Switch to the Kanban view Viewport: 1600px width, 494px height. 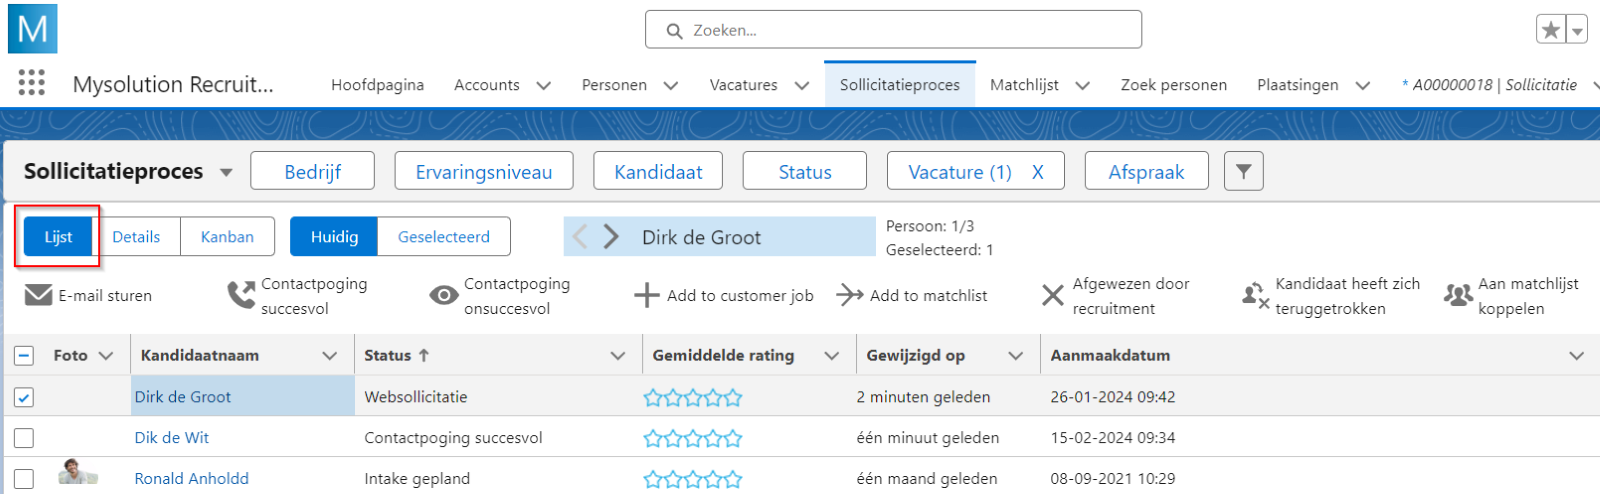[227, 237]
